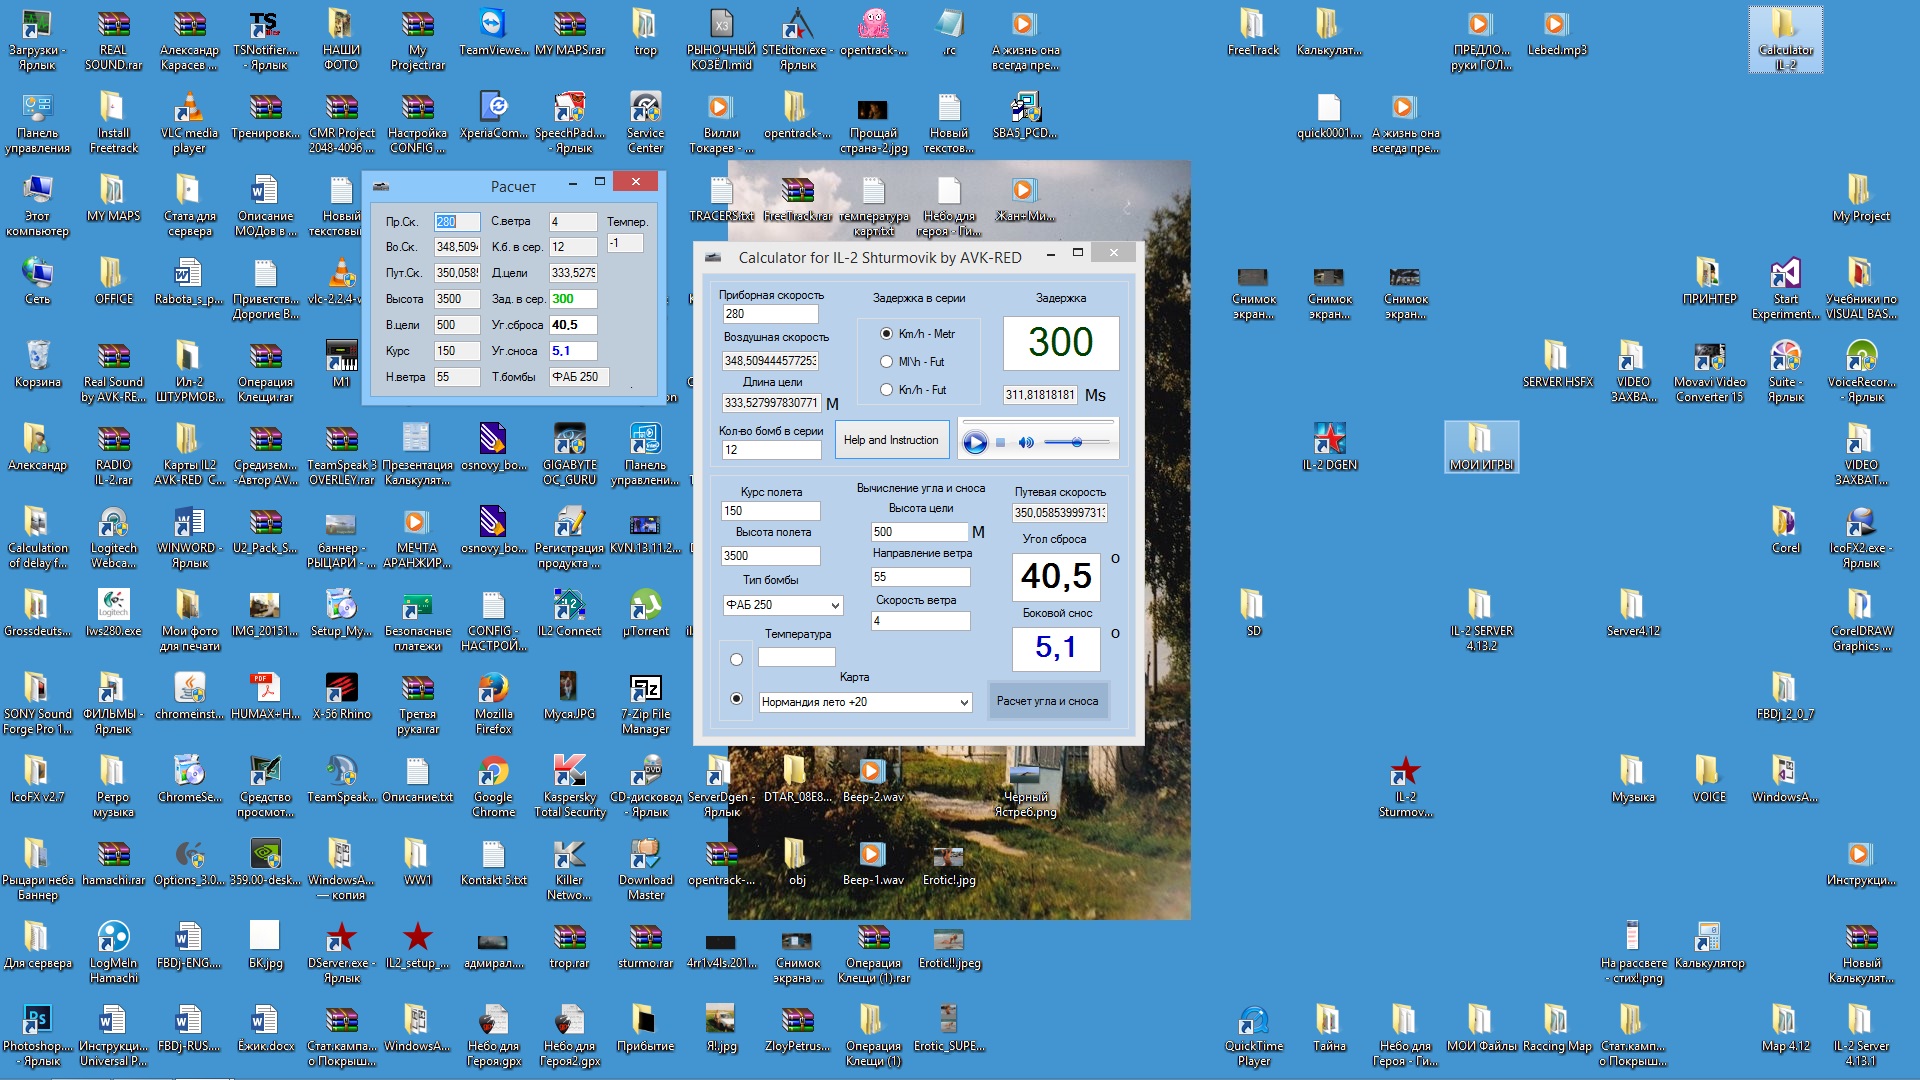The height and width of the screenshot is (1080, 1920).
Task: Select the Ml\h - Fut radio option
Action: pyautogui.click(x=886, y=362)
